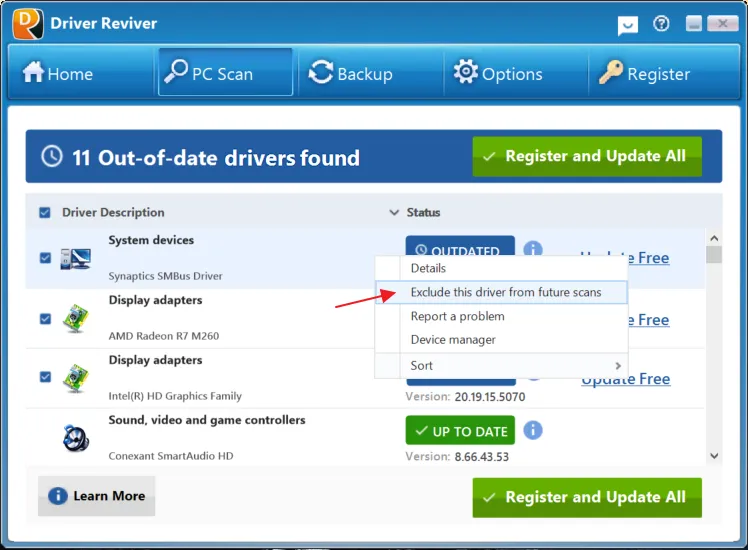The width and height of the screenshot is (748, 550).
Task: Open Device manager from context menu
Action: [x=501, y=340]
